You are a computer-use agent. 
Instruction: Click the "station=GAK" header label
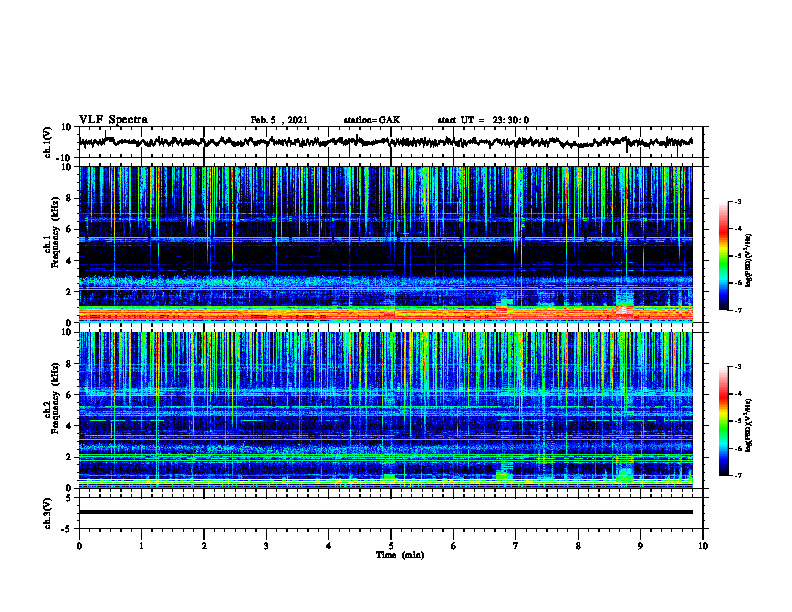click(372, 120)
